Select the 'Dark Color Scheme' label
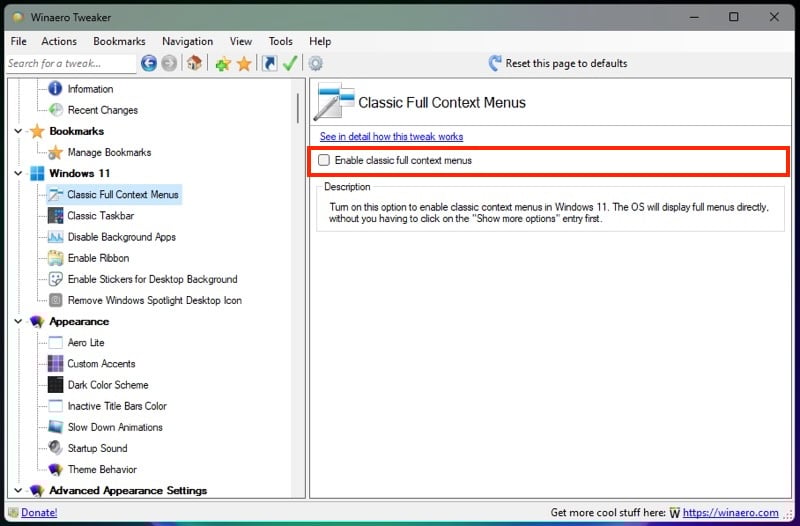The image size is (800, 526). 108,385
